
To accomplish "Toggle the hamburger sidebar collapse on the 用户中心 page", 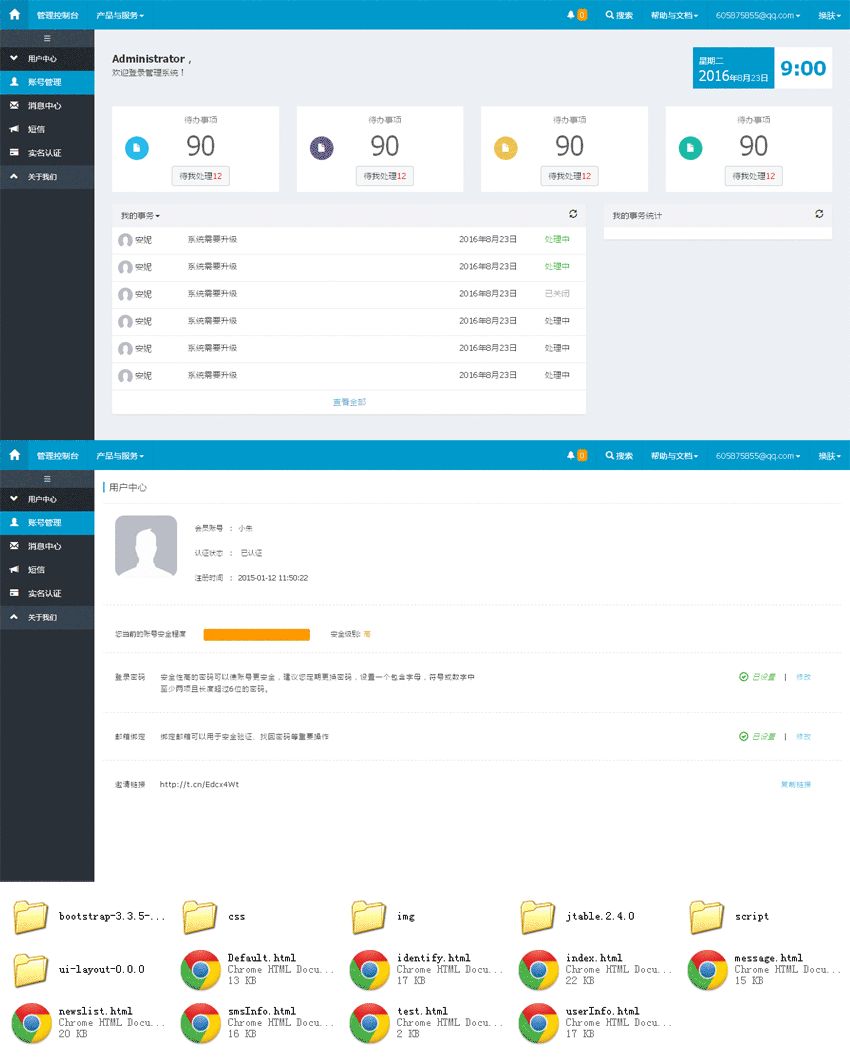I will coord(47,479).
